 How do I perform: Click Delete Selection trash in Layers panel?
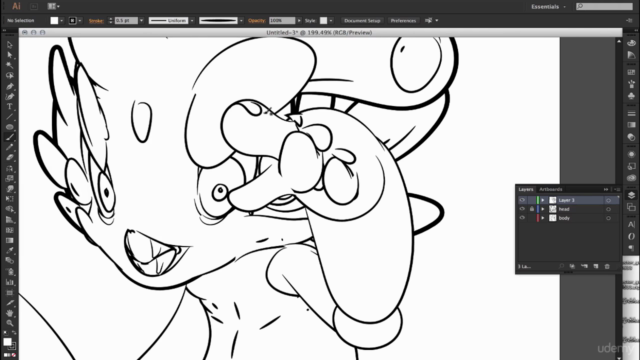pos(607,266)
